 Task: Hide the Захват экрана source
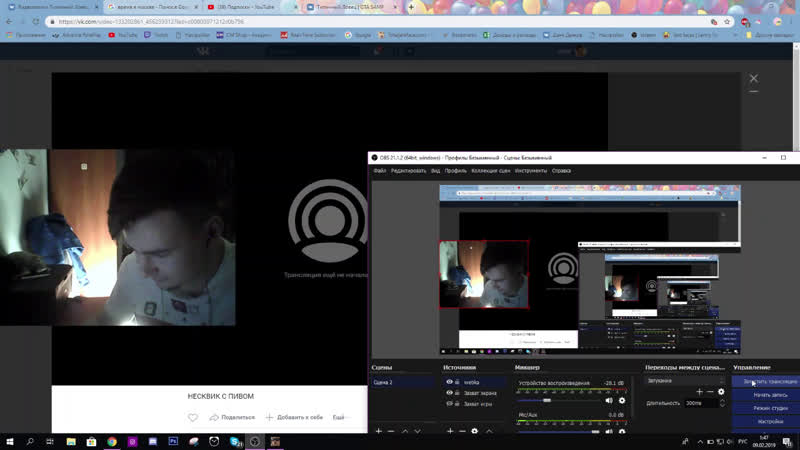449,393
